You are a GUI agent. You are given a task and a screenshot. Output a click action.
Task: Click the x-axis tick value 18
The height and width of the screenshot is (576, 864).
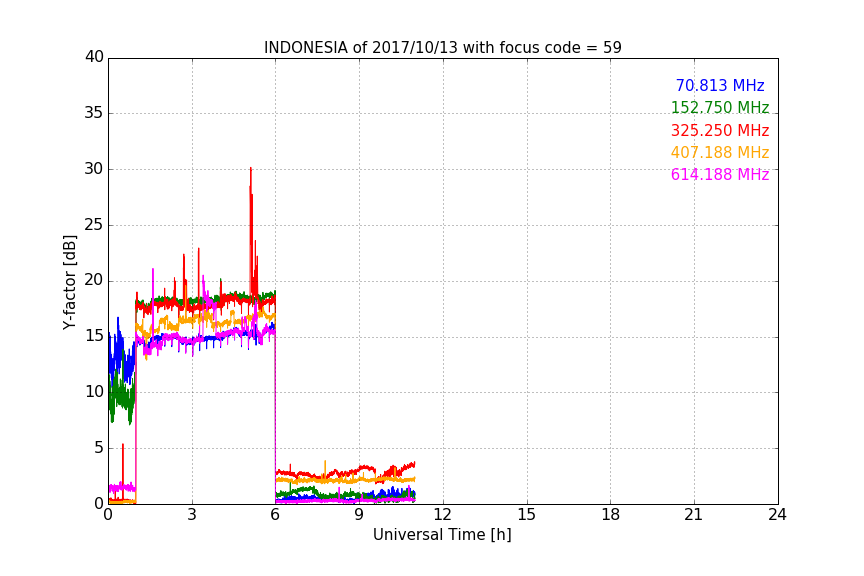pos(611,515)
